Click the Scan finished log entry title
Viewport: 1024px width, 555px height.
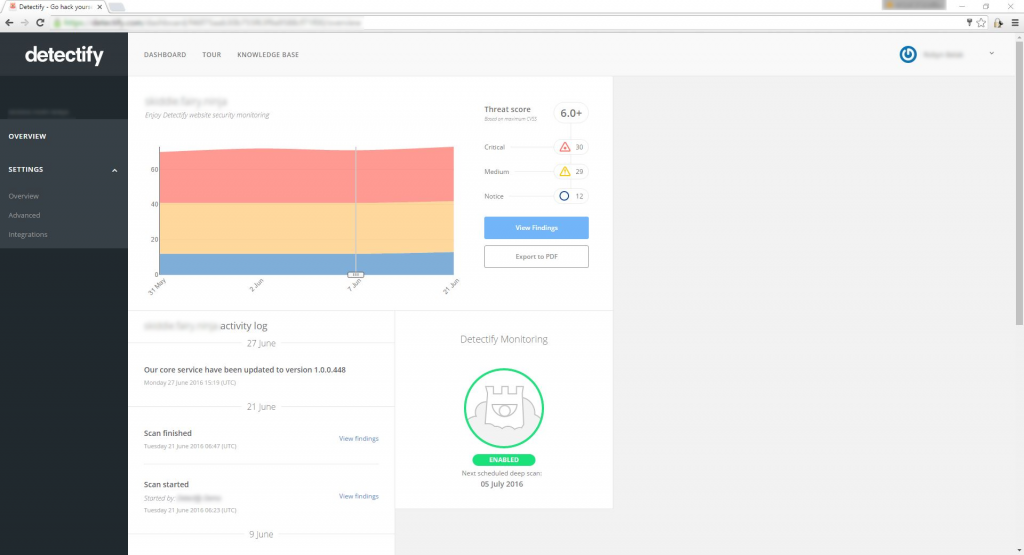(x=168, y=433)
